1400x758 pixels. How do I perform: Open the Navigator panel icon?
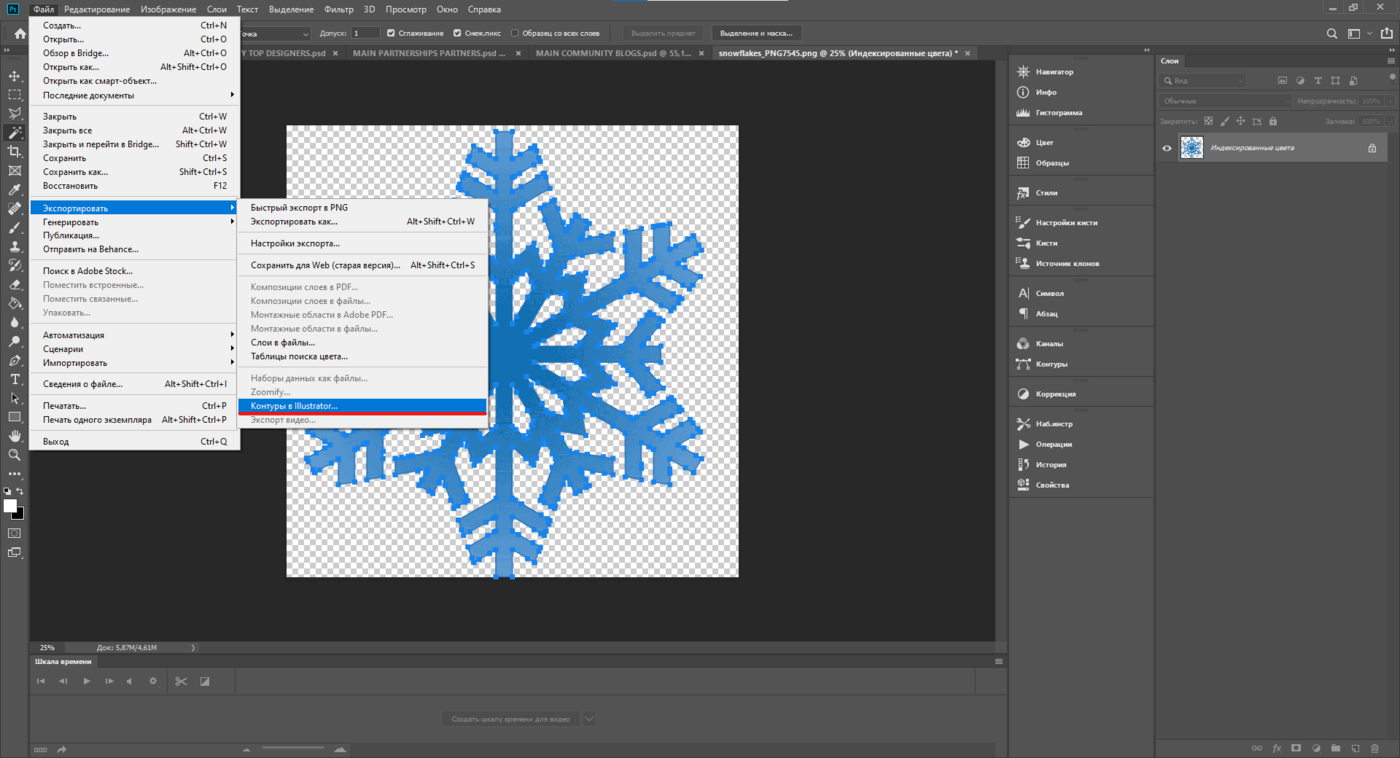(1023, 72)
